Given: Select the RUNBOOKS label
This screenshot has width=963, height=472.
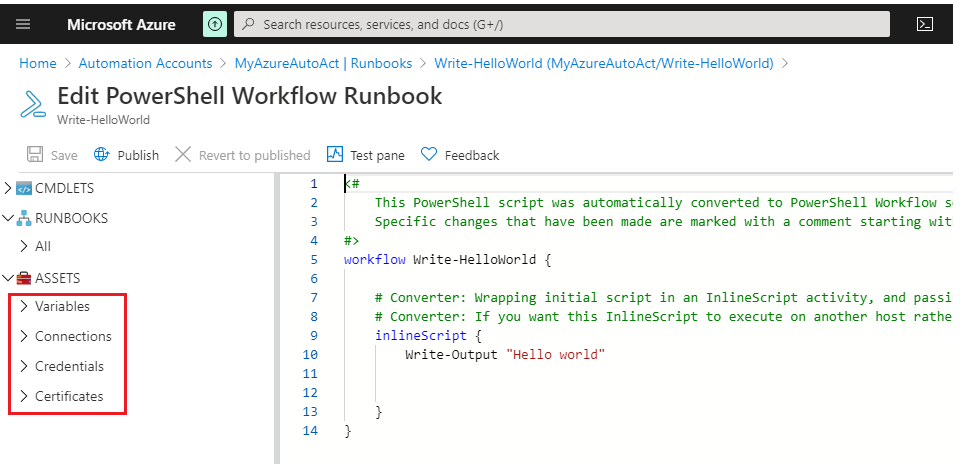Looking at the screenshot, I should [71, 218].
